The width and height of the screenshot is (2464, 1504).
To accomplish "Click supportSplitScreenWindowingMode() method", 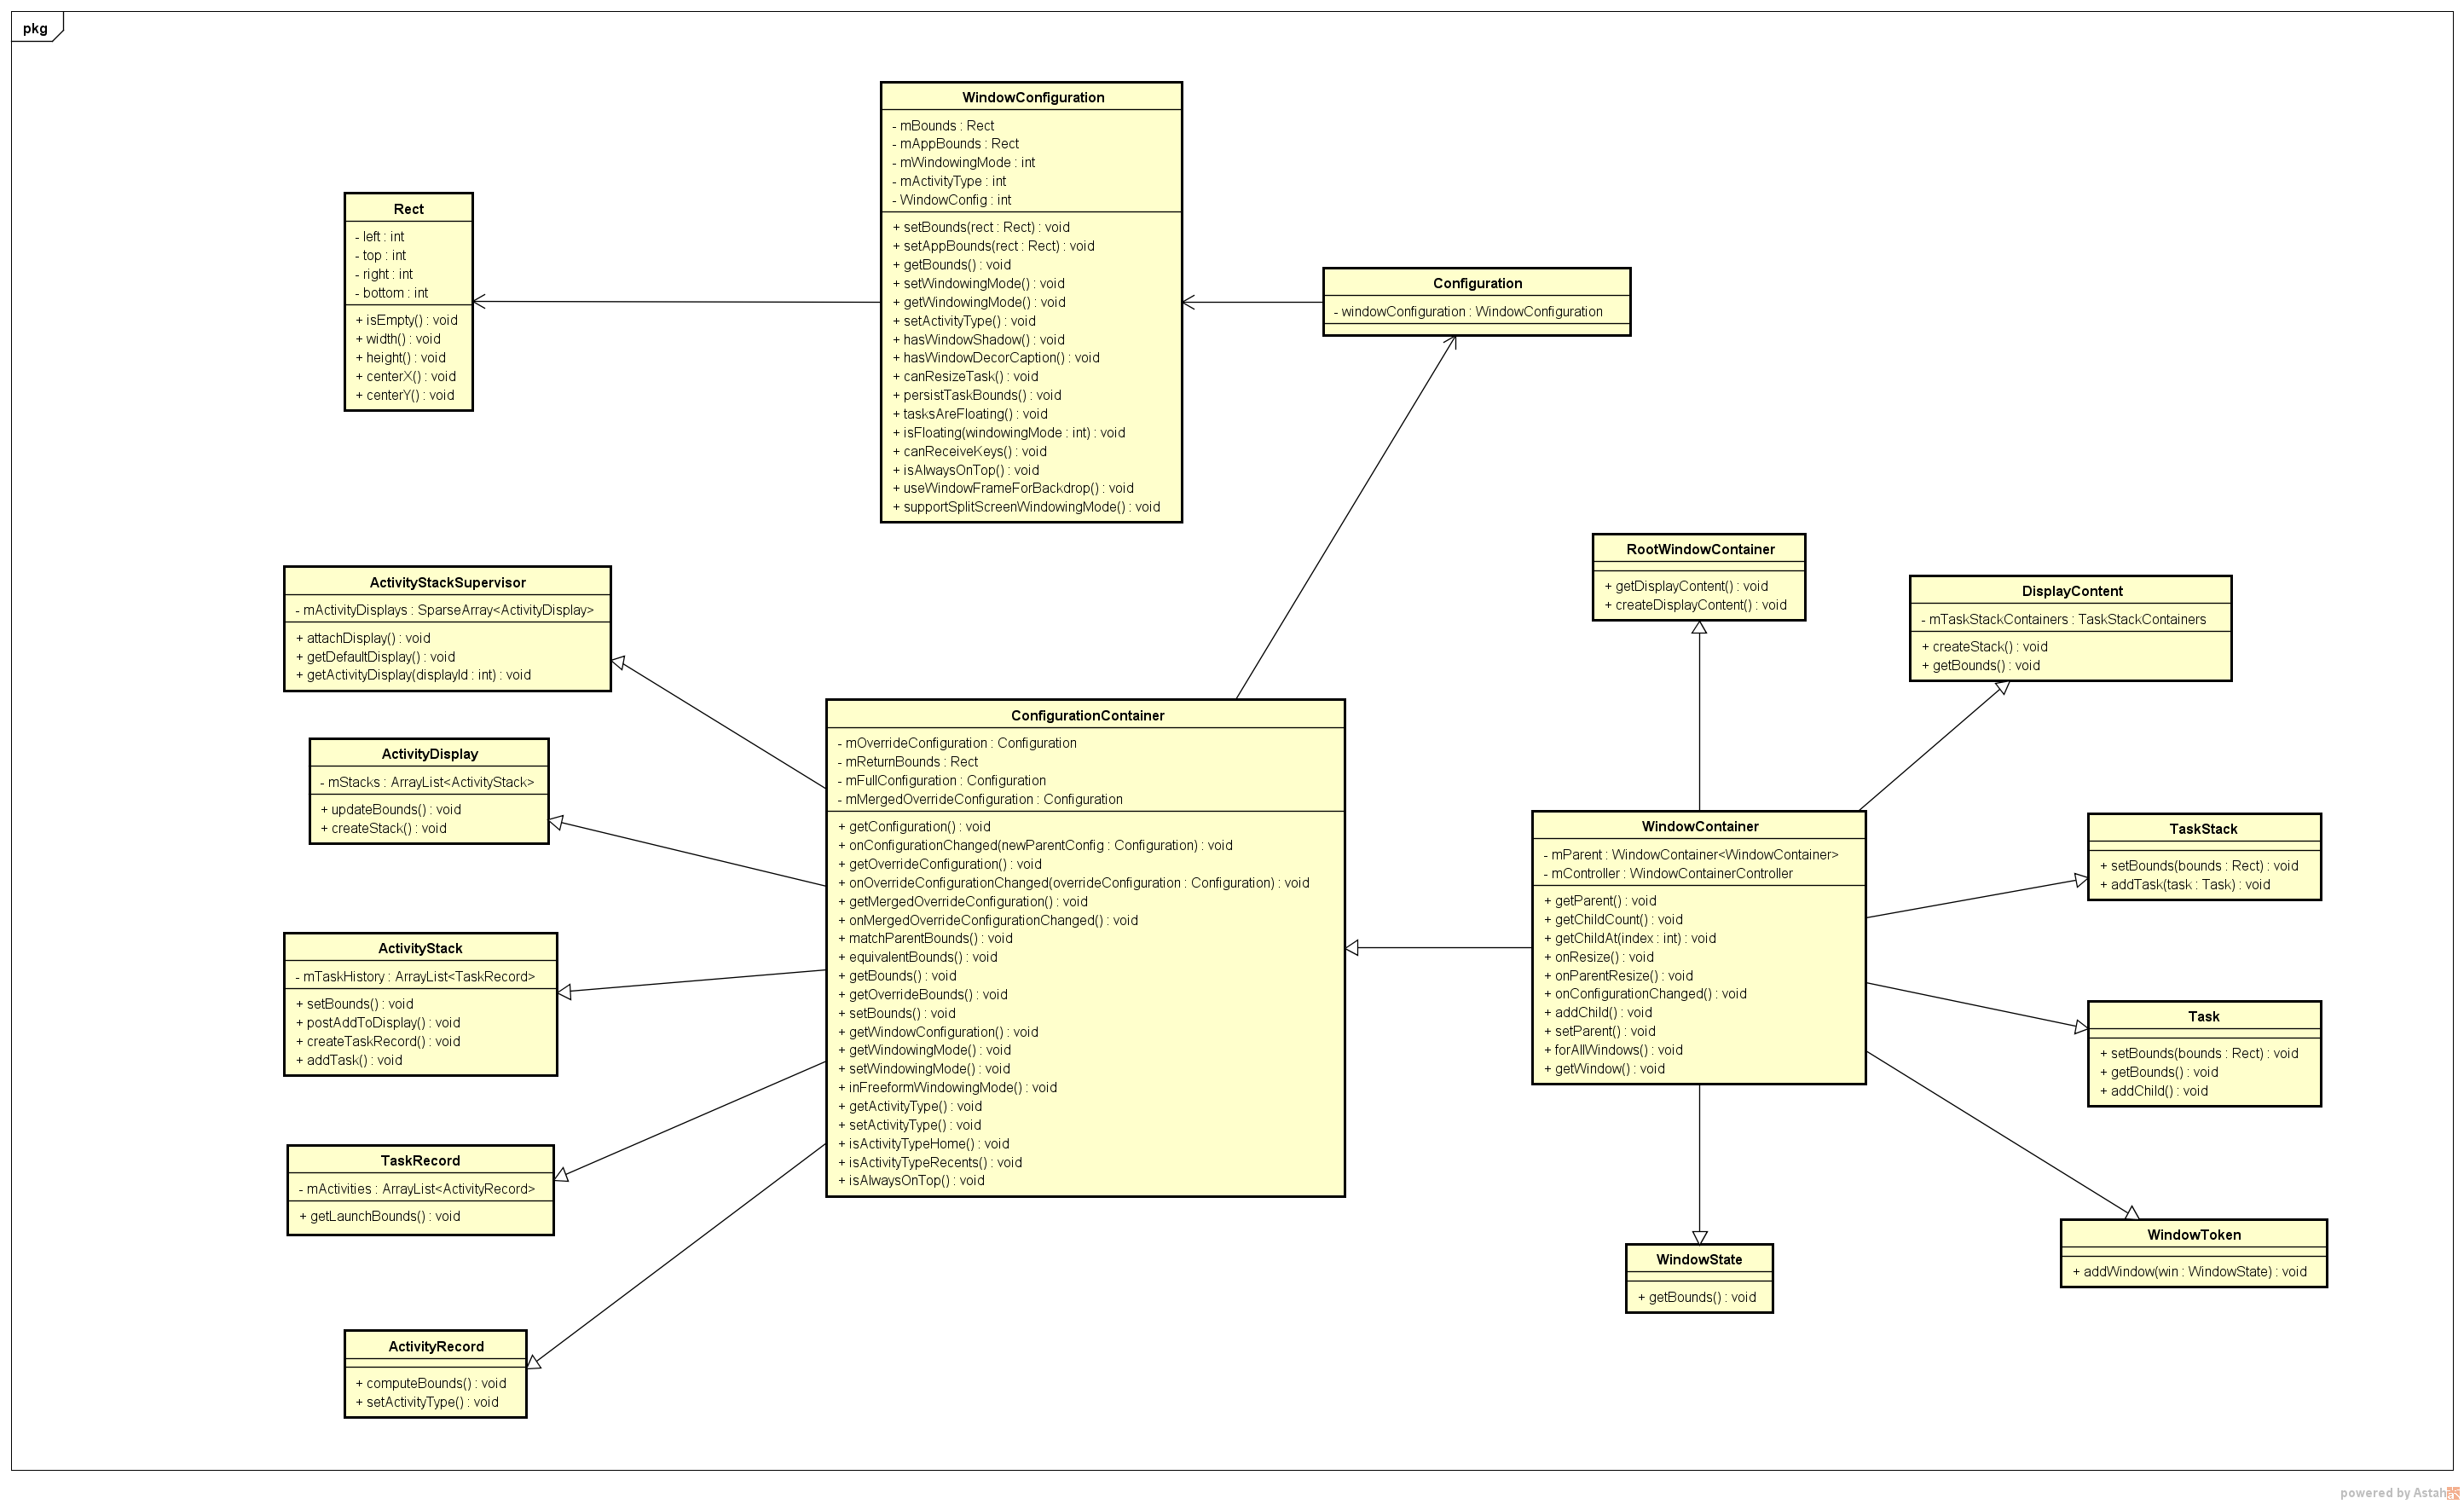I will point(1026,507).
